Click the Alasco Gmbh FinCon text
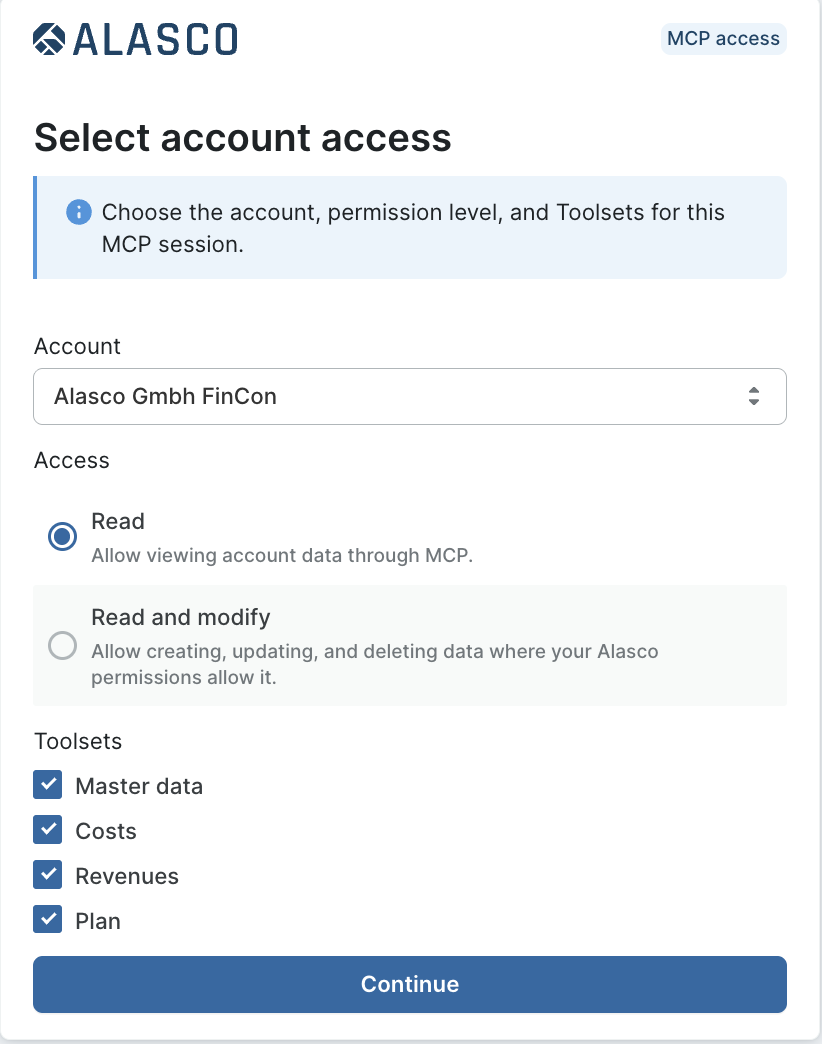The height and width of the screenshot is (1044, 822). coord(165,396)
